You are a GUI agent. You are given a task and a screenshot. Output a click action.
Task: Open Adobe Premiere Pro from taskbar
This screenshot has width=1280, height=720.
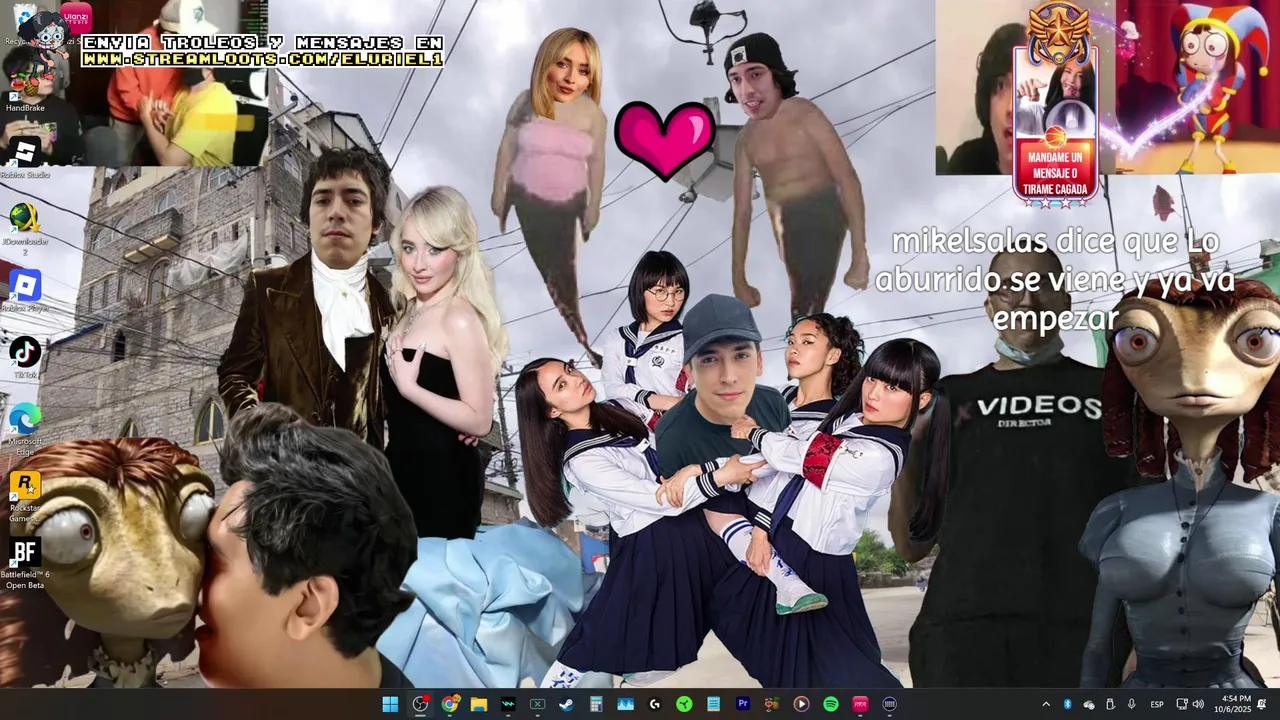pyautogui.click(x=742, y=704)
